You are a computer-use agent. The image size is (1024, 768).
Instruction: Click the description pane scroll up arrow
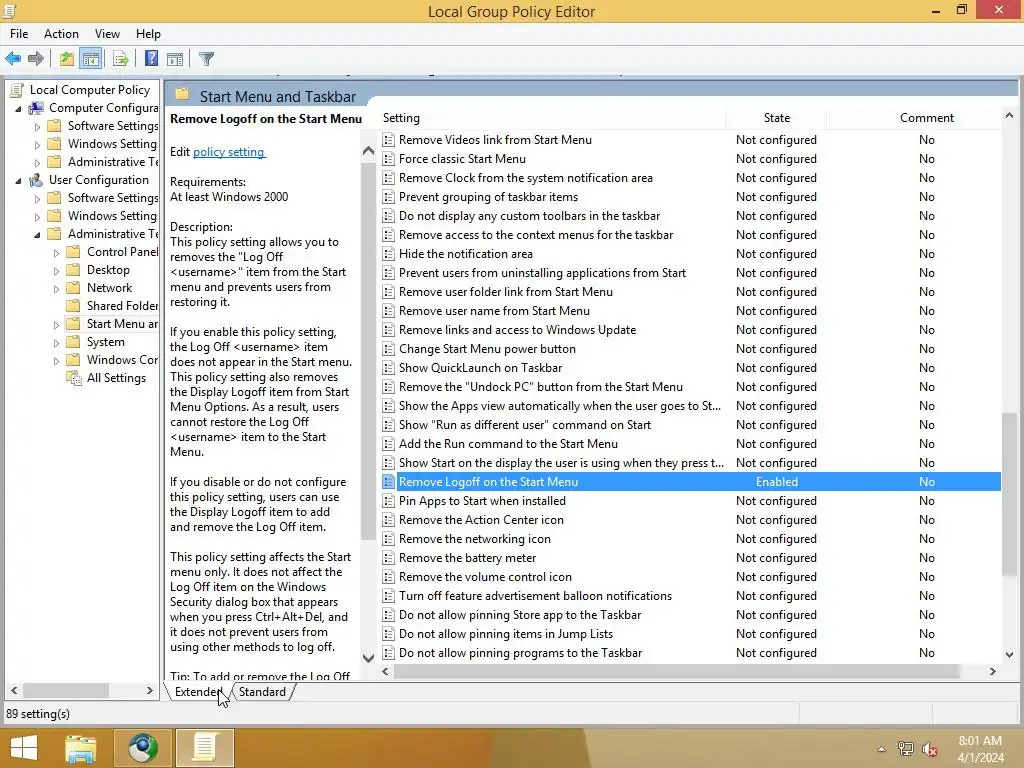(368, 152)
